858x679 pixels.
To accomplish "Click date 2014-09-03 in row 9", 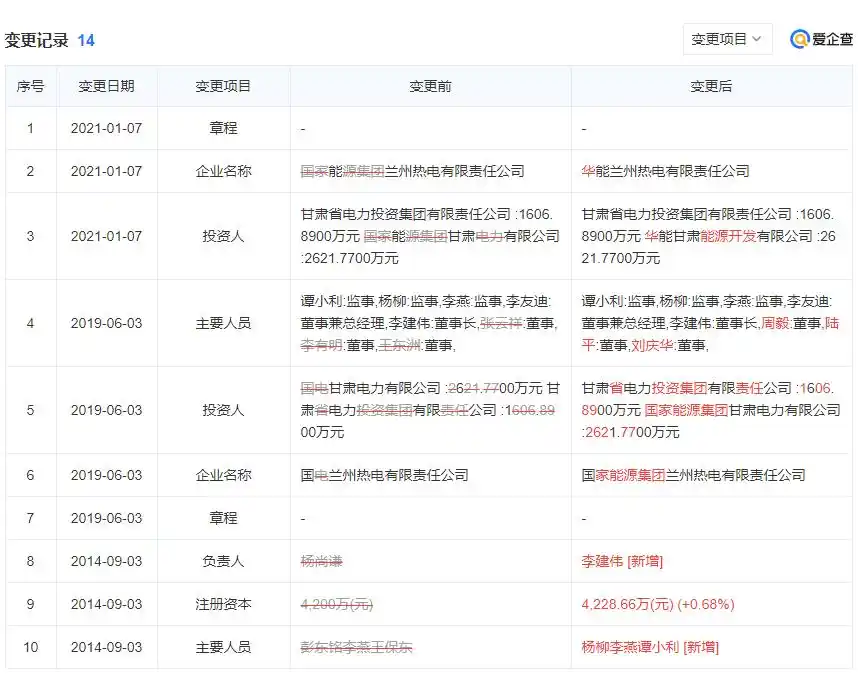I will pyautogui.click(x=106, y=604).
